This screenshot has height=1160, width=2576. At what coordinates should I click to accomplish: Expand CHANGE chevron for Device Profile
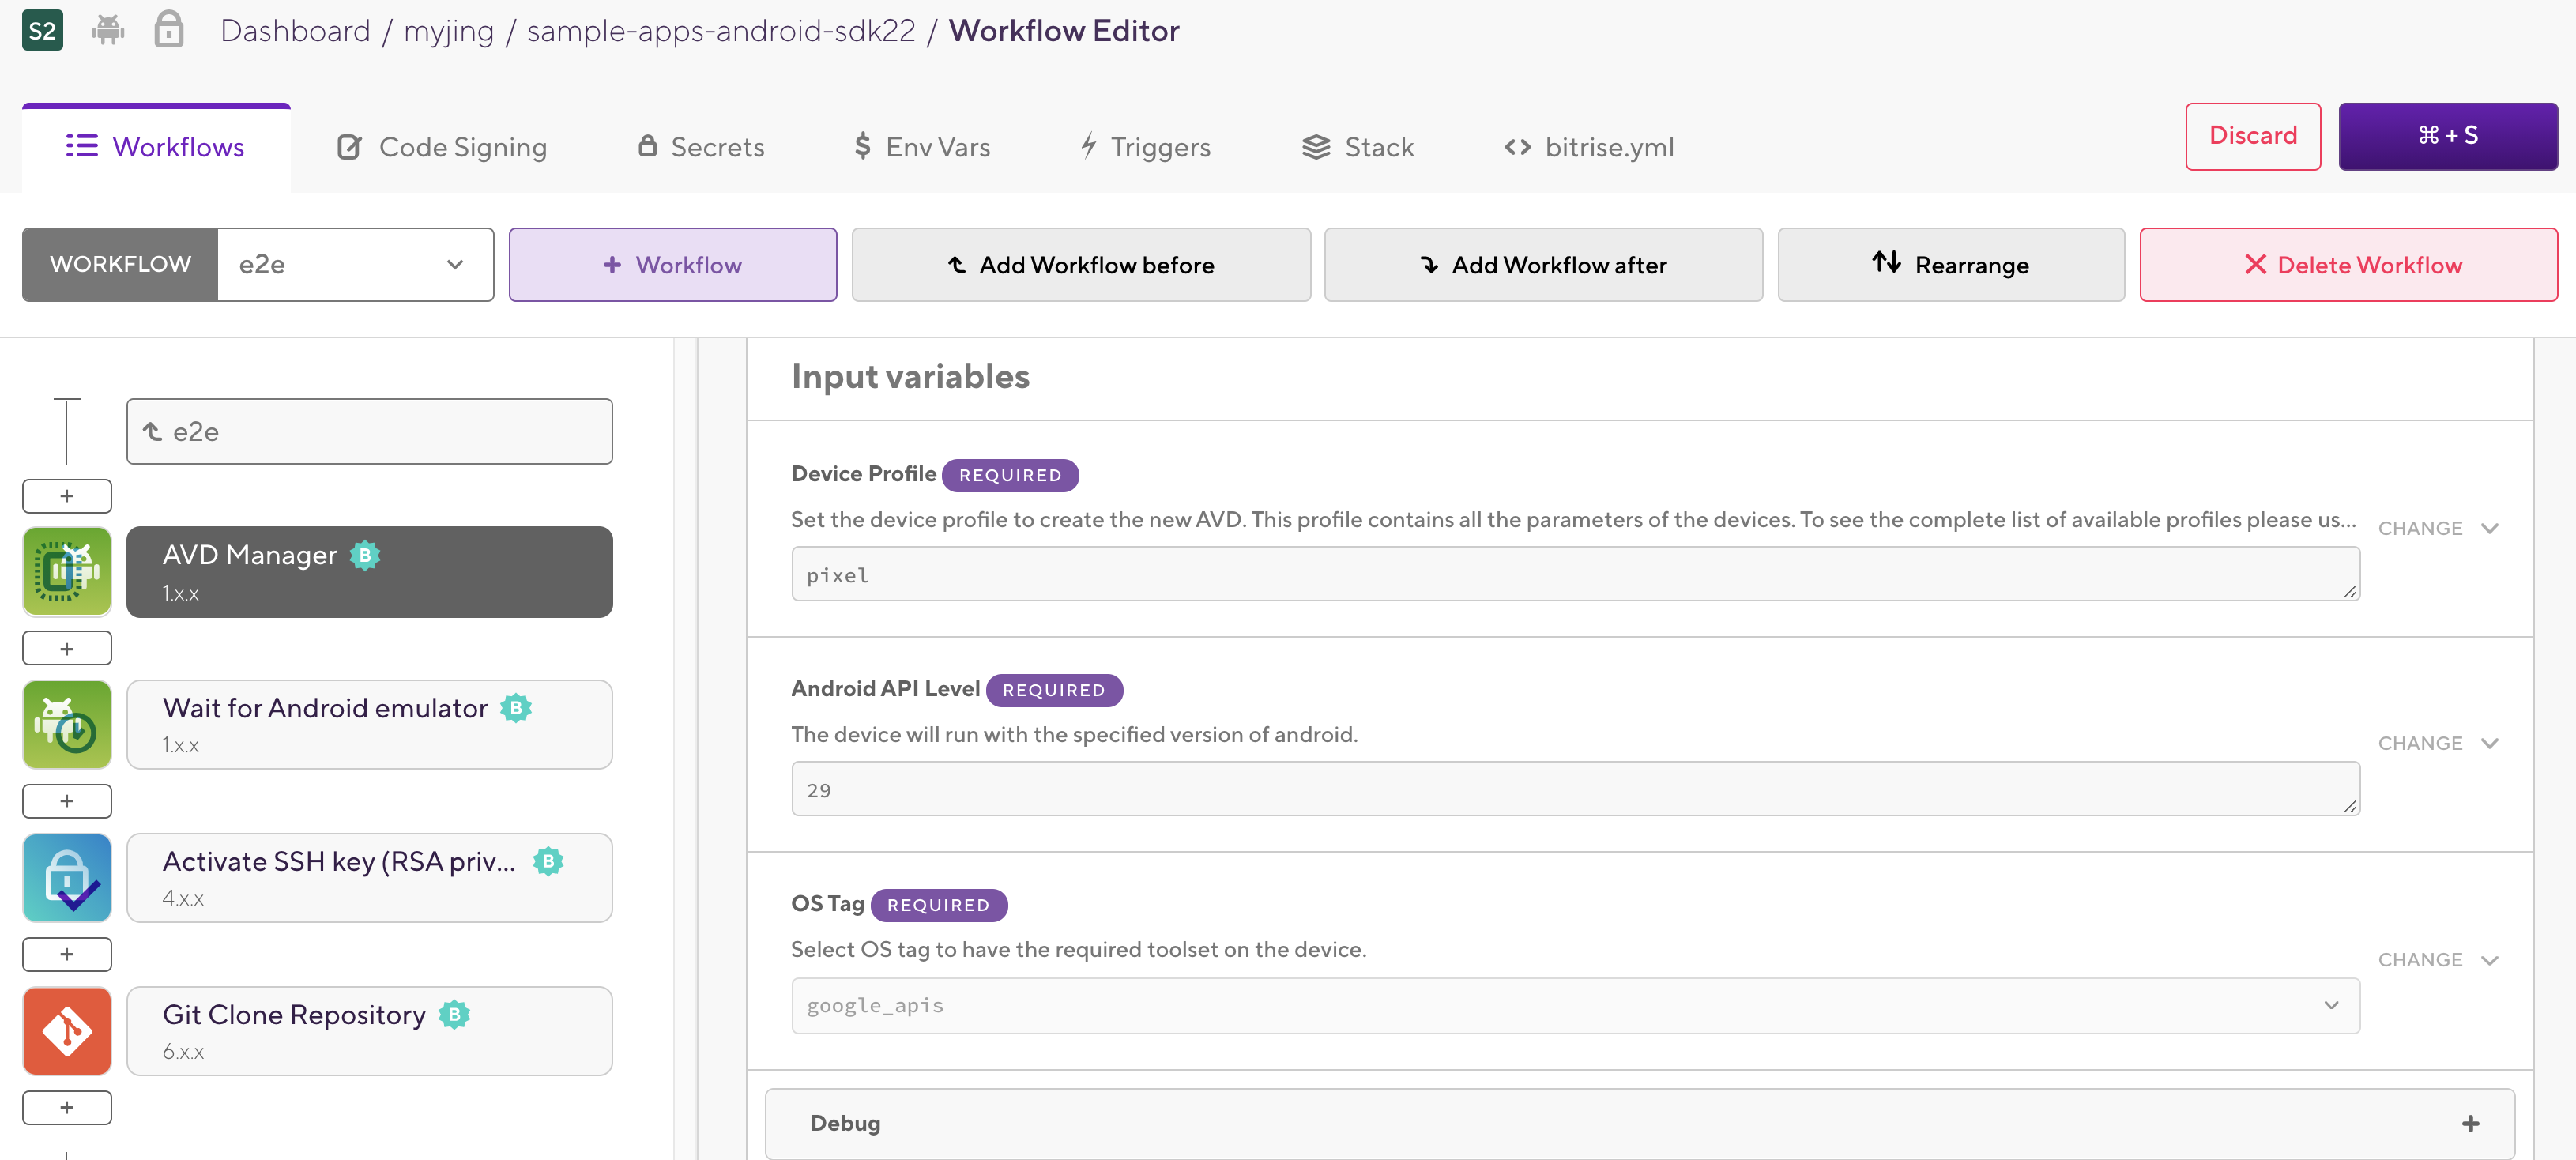[x=2489, y=528]
